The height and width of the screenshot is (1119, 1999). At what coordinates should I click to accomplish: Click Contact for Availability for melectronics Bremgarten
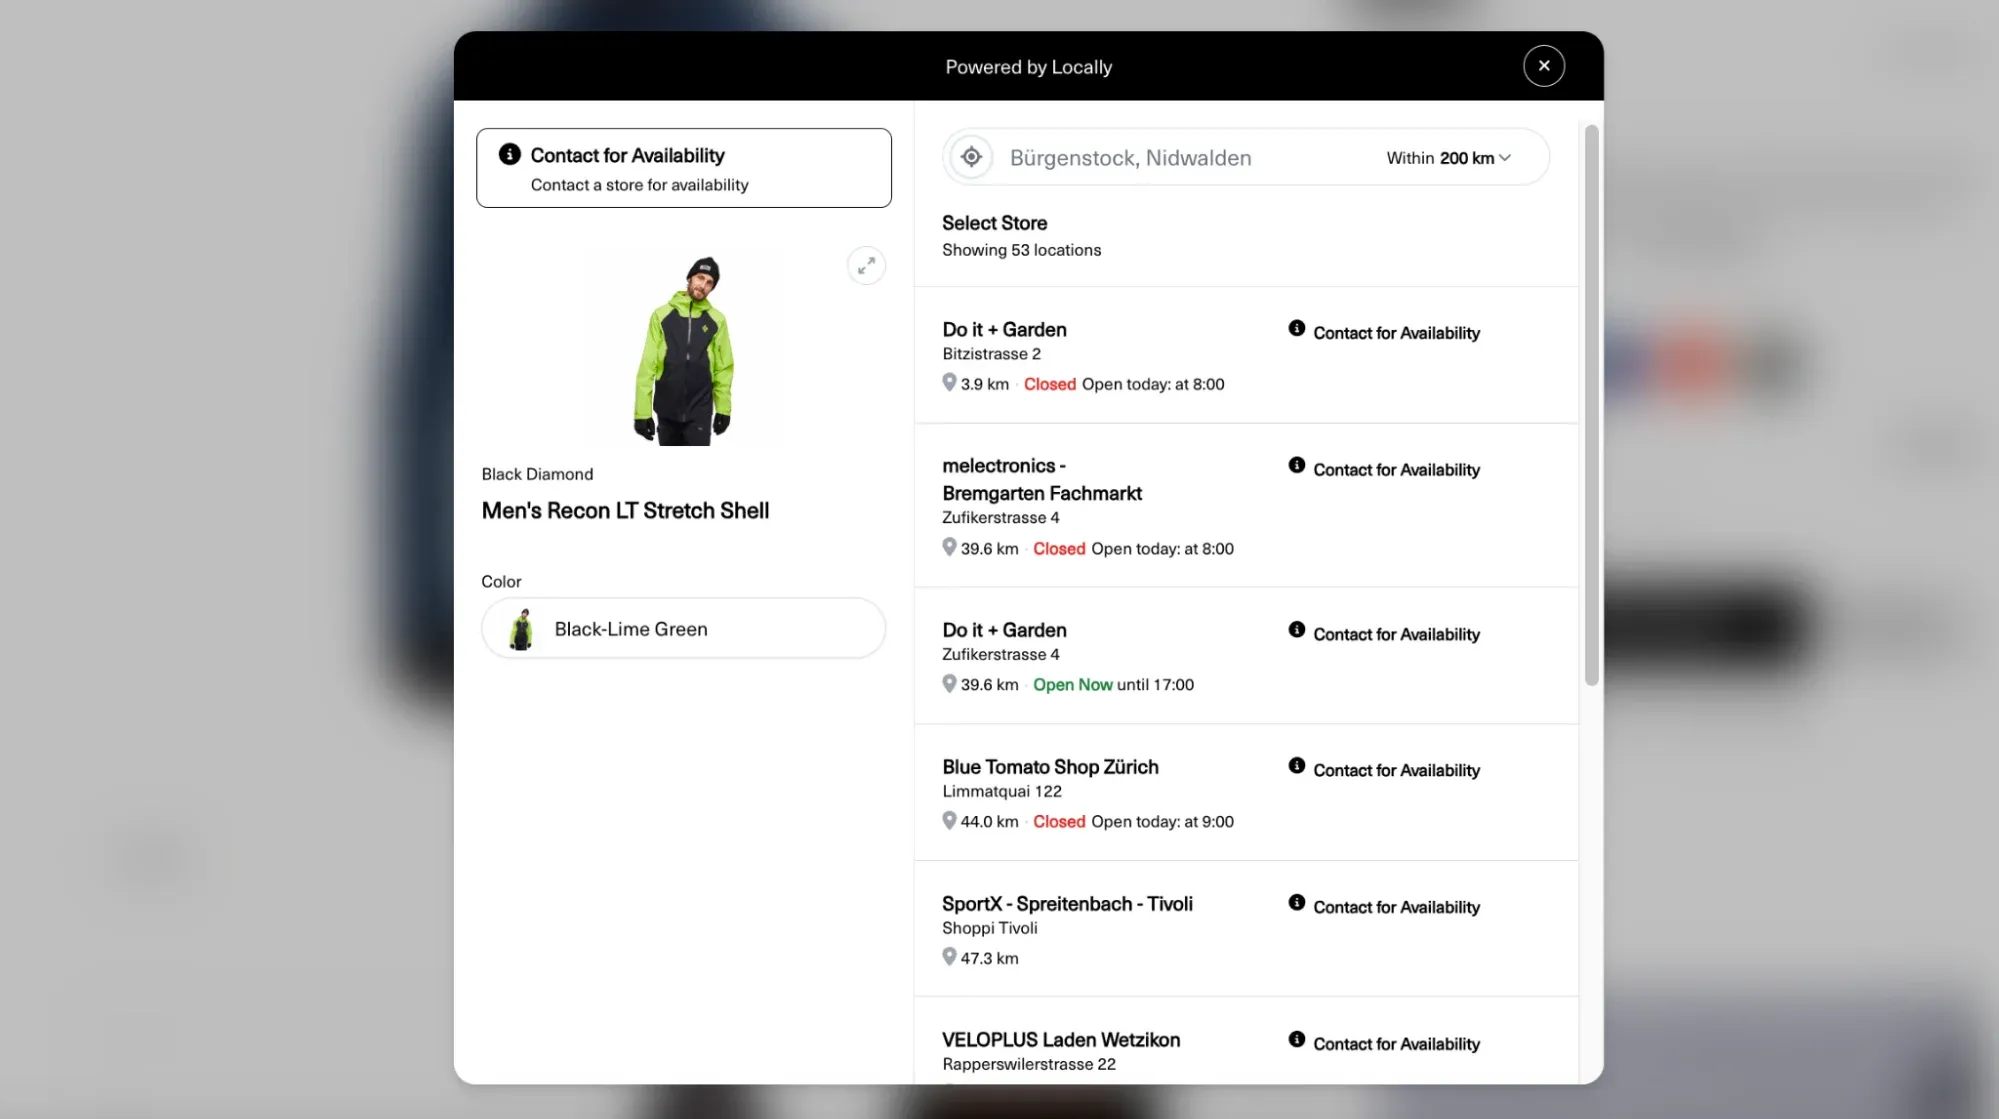(x=1396, y=470)
